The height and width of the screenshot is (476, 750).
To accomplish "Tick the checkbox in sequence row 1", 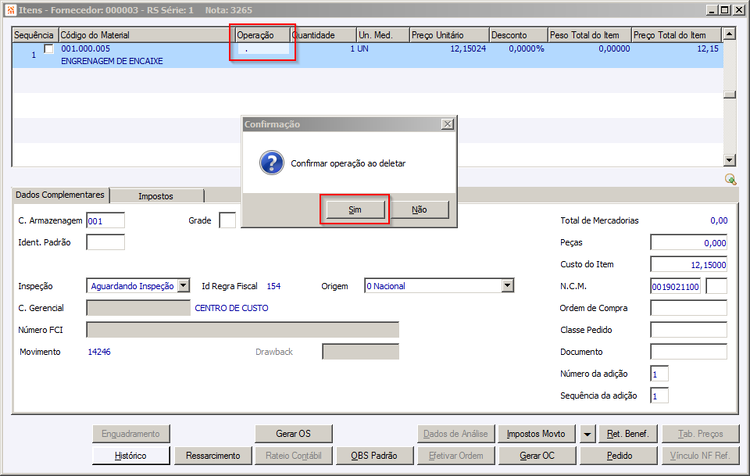I will click(49, 49).
